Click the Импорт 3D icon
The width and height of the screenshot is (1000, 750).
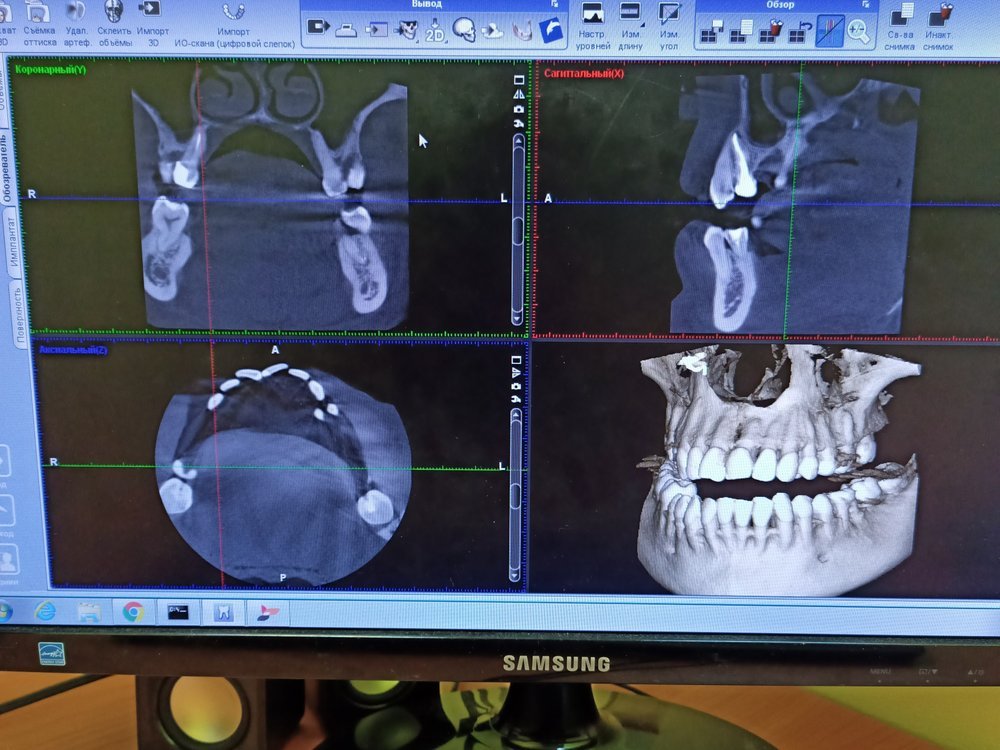click(152, 25)
